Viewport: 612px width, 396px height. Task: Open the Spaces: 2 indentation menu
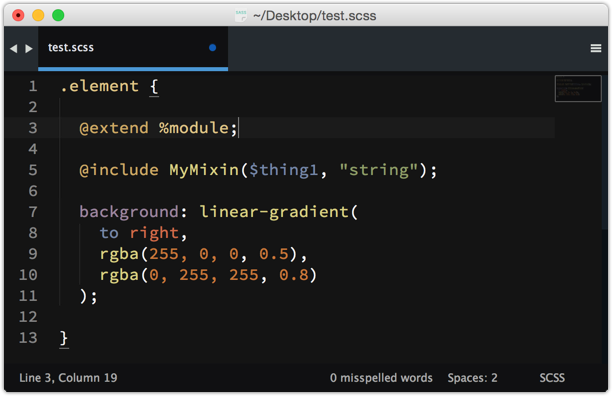[x=472, y=378]
